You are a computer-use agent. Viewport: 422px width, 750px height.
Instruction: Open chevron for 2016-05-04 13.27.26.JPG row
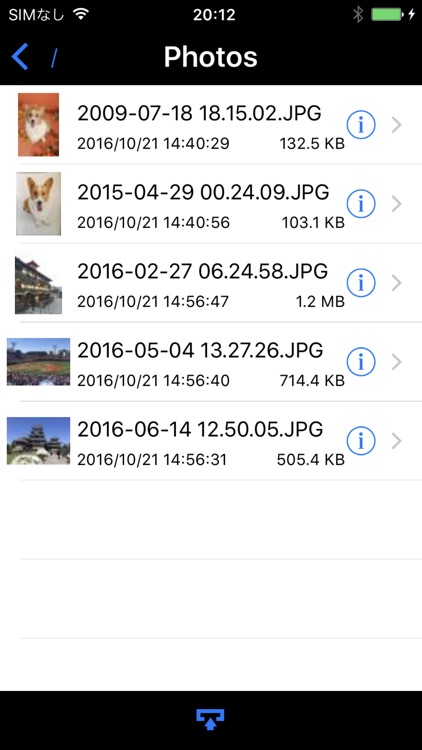pos(396,362)
